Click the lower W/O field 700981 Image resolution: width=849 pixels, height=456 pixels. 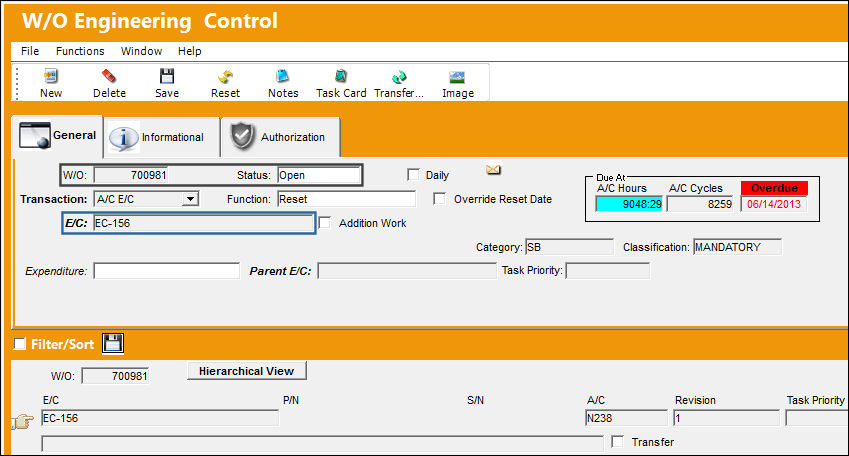[x=115, y=376]
